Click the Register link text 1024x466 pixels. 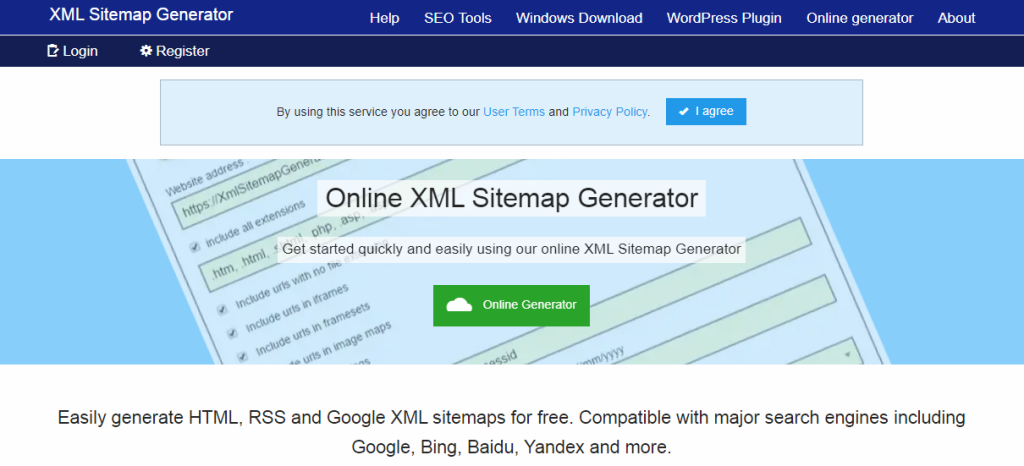click(x=183, y=51)
